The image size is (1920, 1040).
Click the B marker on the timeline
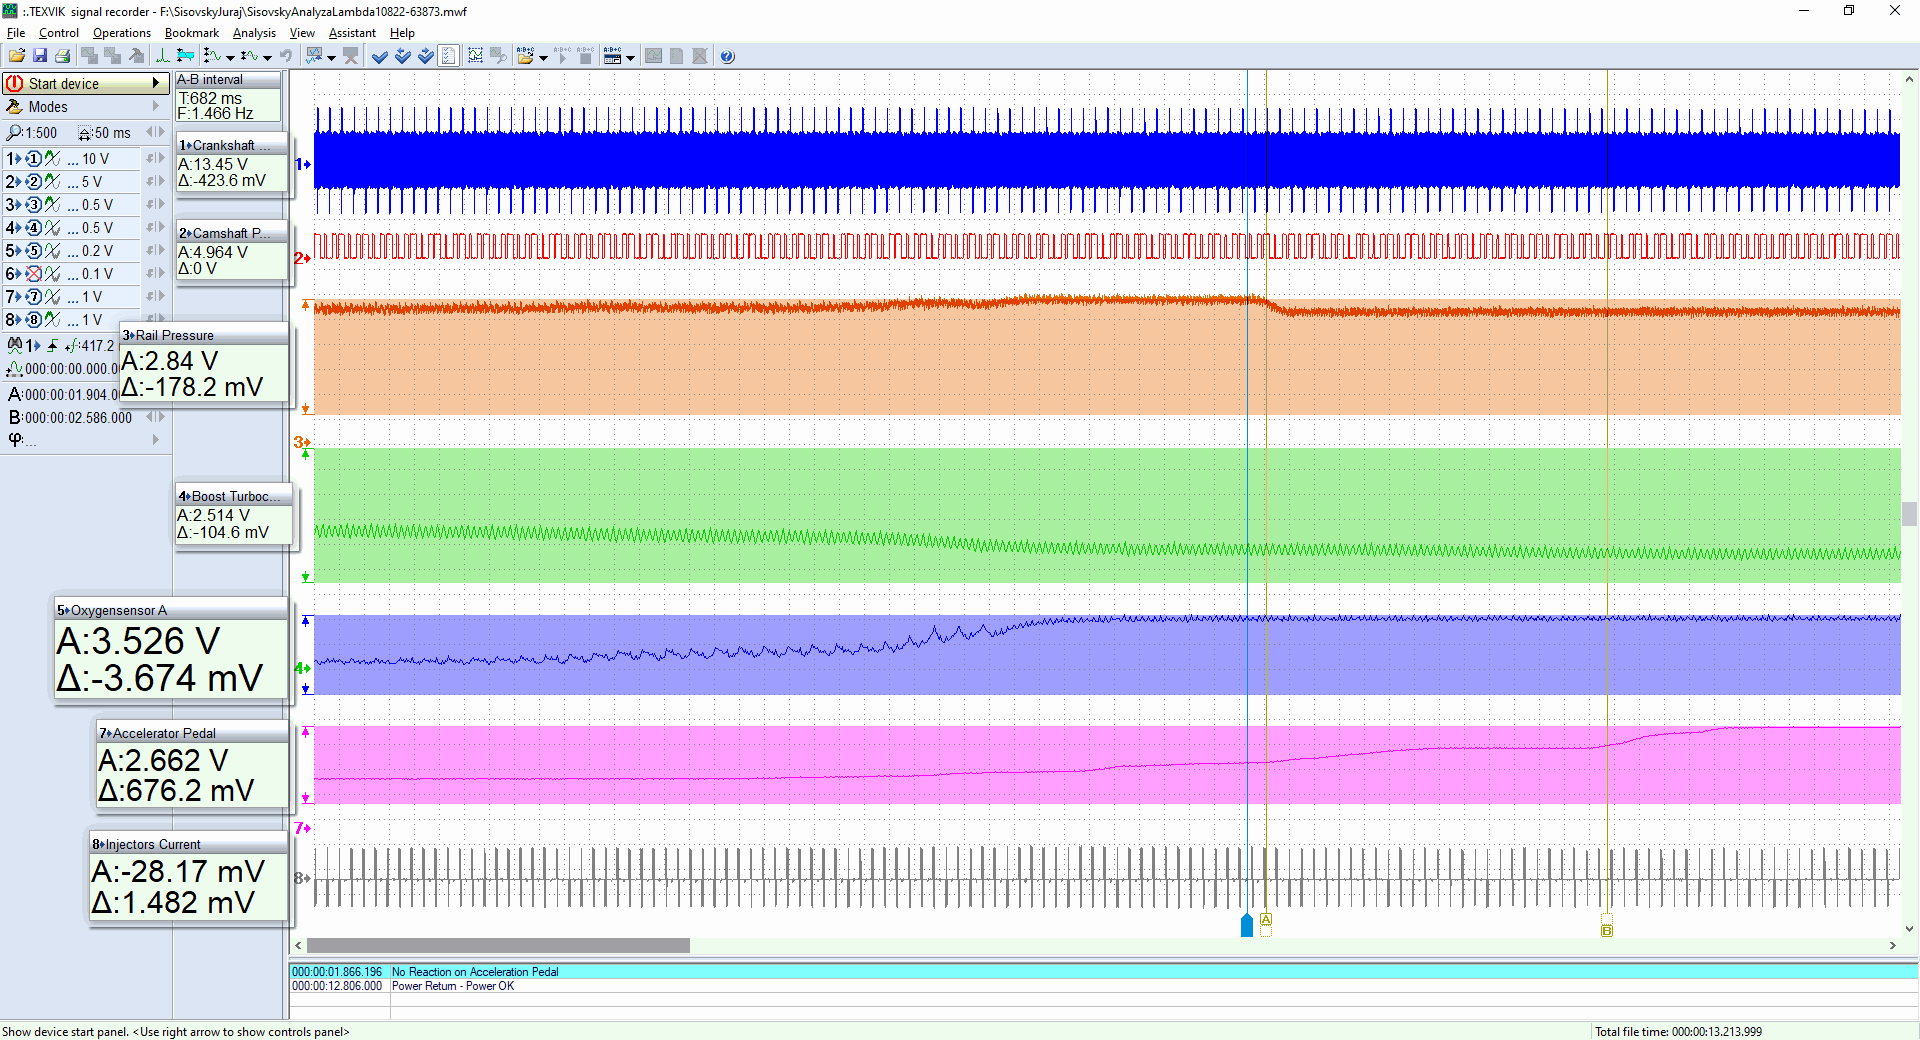click(x=1607, y=931)
